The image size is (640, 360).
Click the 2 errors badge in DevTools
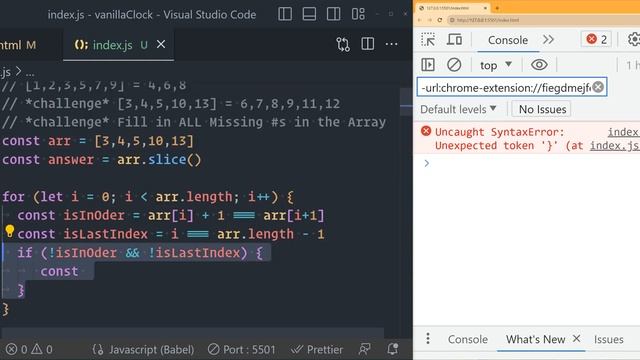pos(596,39)
